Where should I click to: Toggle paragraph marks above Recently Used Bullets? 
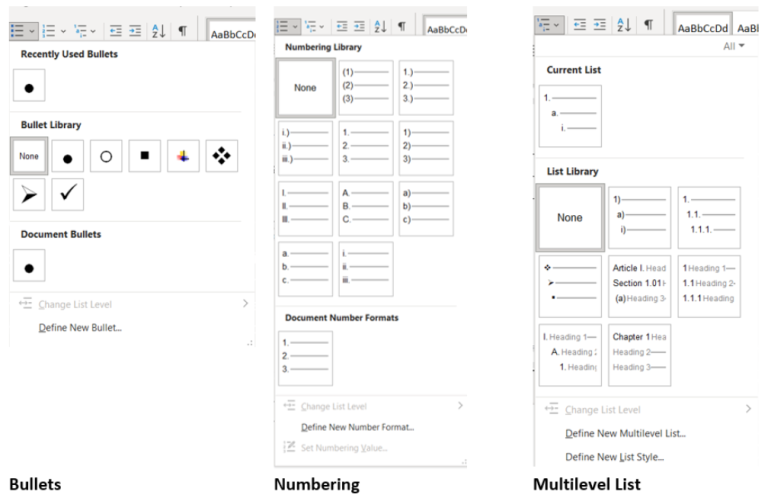182,31
